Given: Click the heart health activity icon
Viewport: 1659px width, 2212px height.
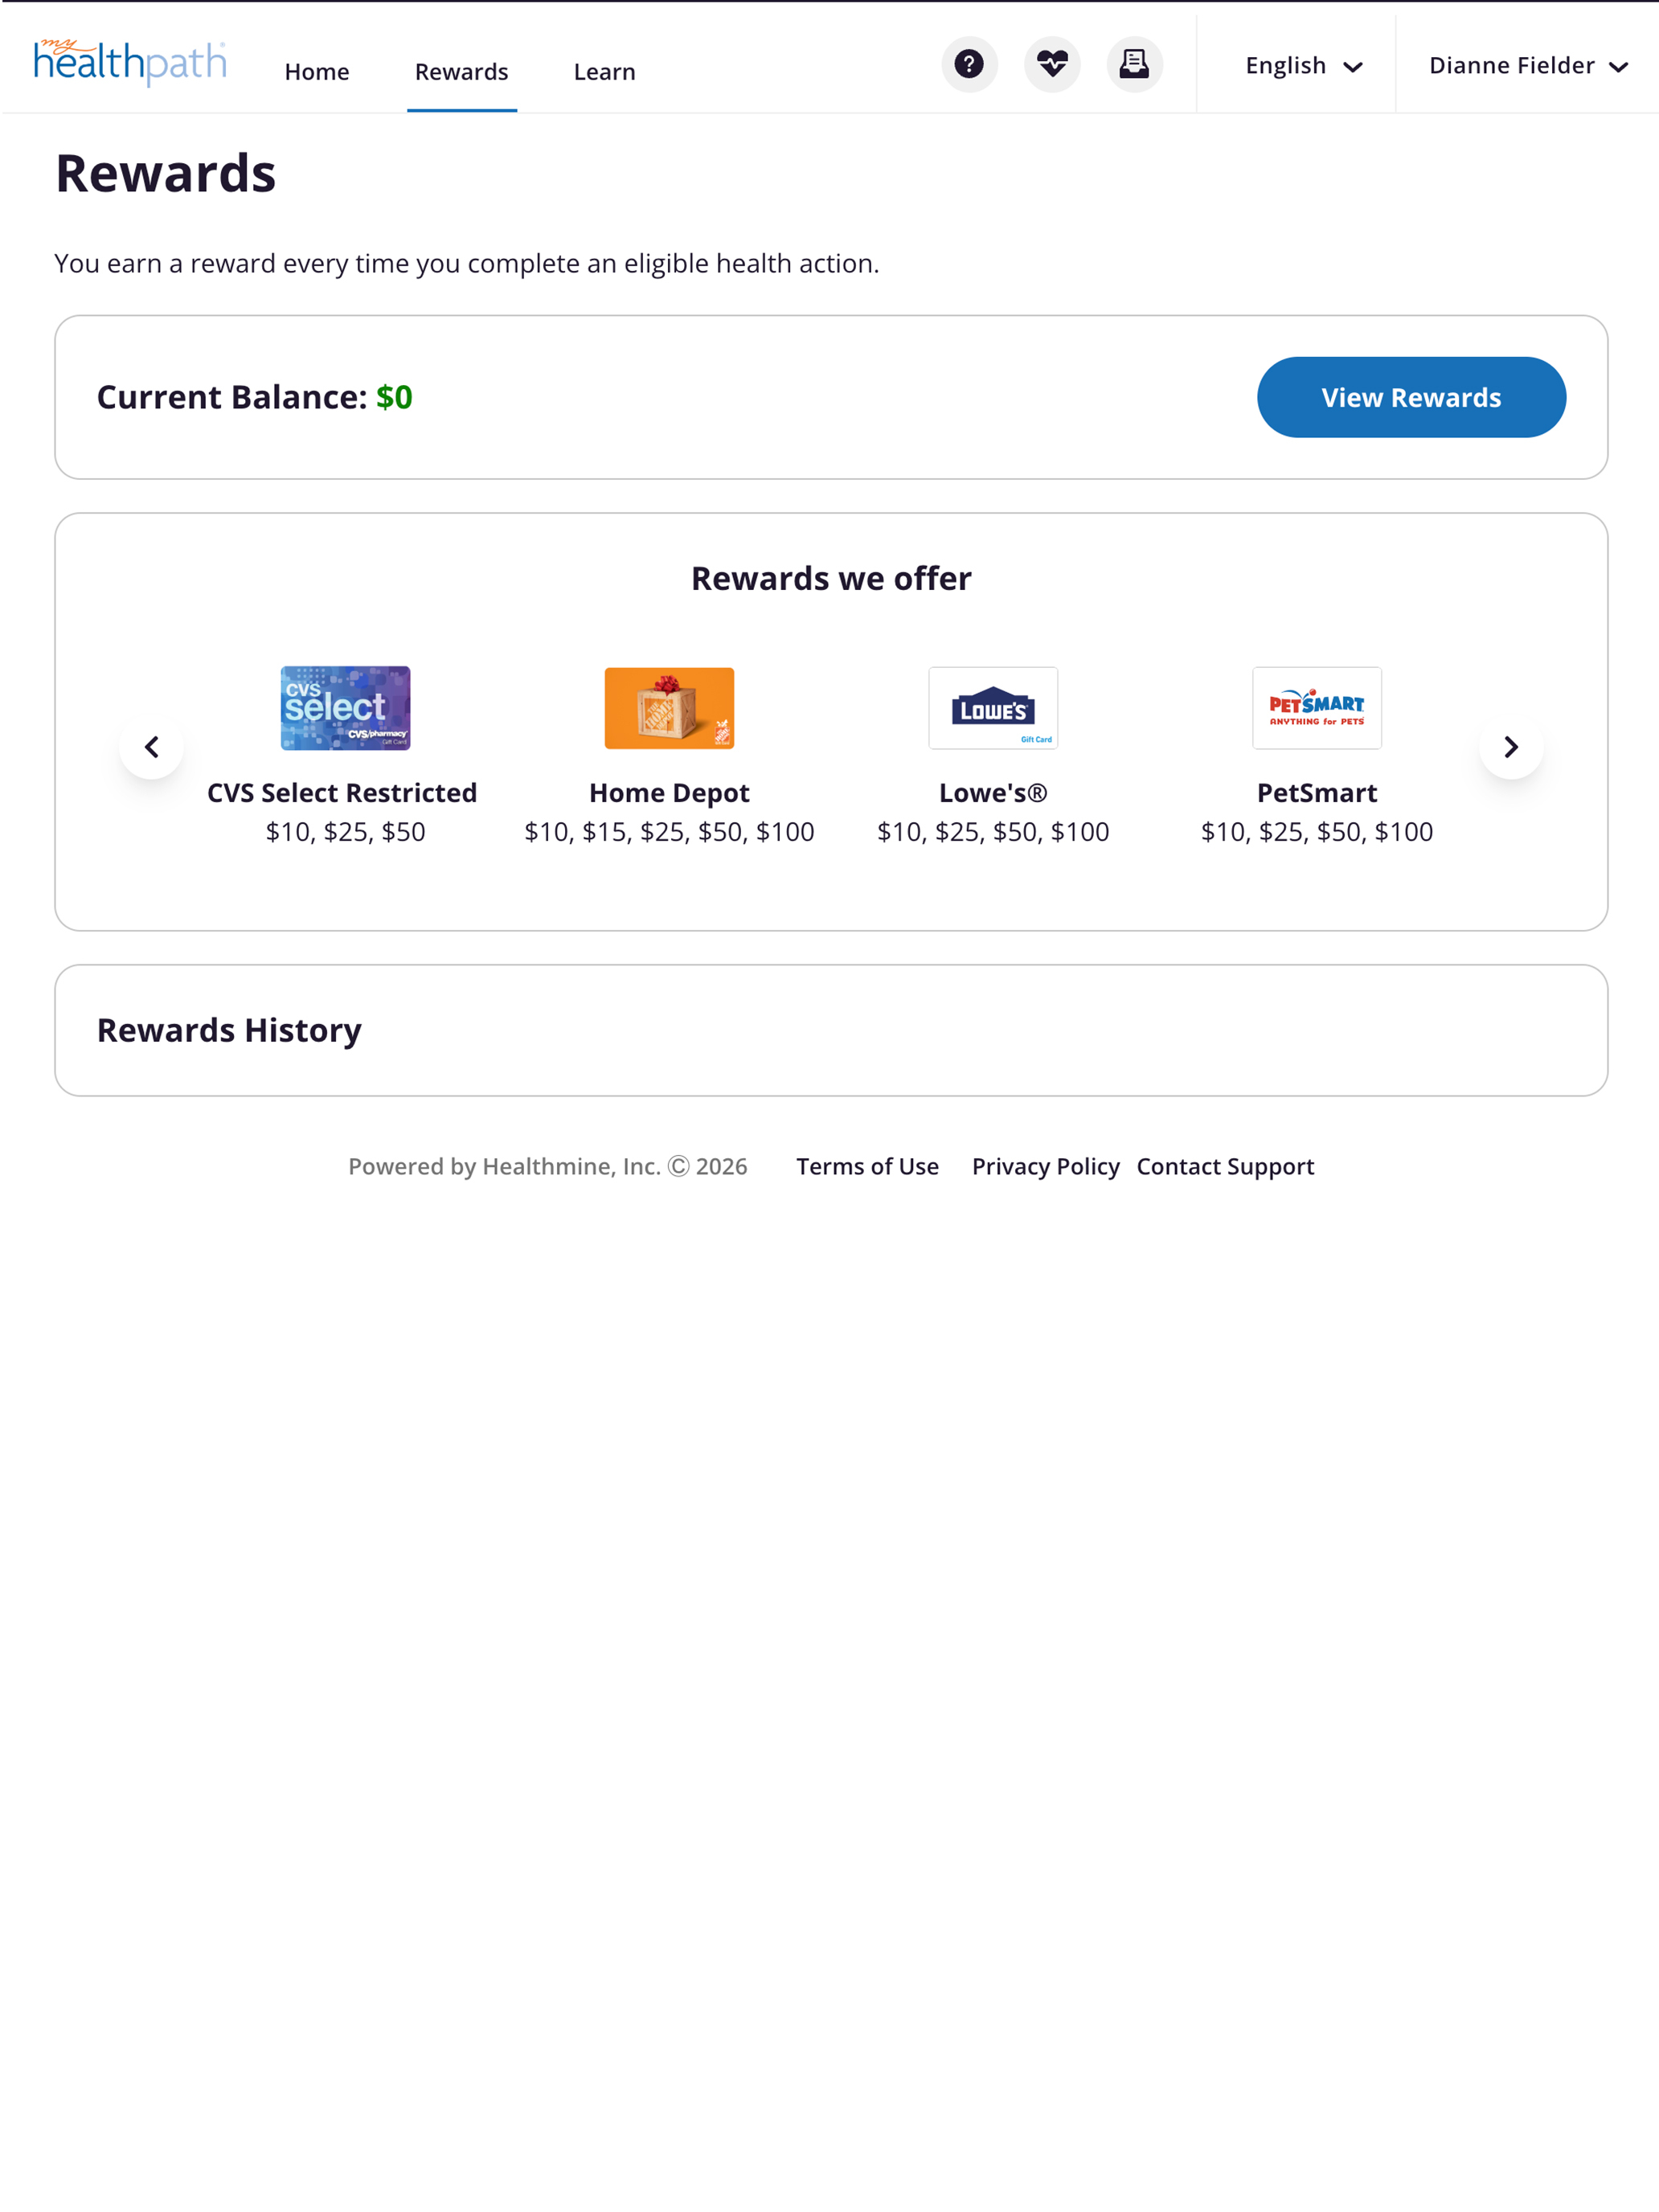Looking at the screenshot, I should click(x=1052, y=65).
